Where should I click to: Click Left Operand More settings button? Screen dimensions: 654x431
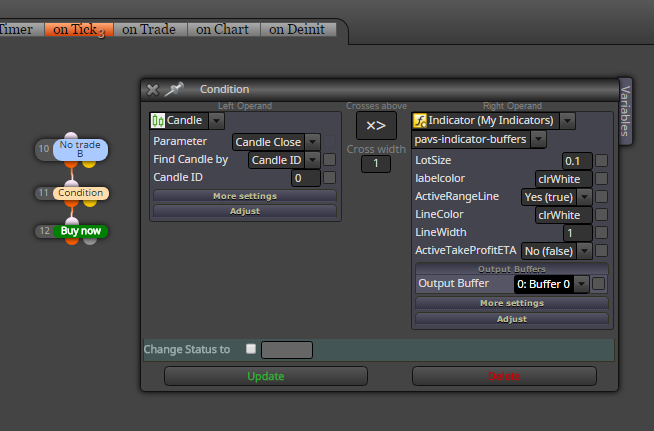coord(245,196)
